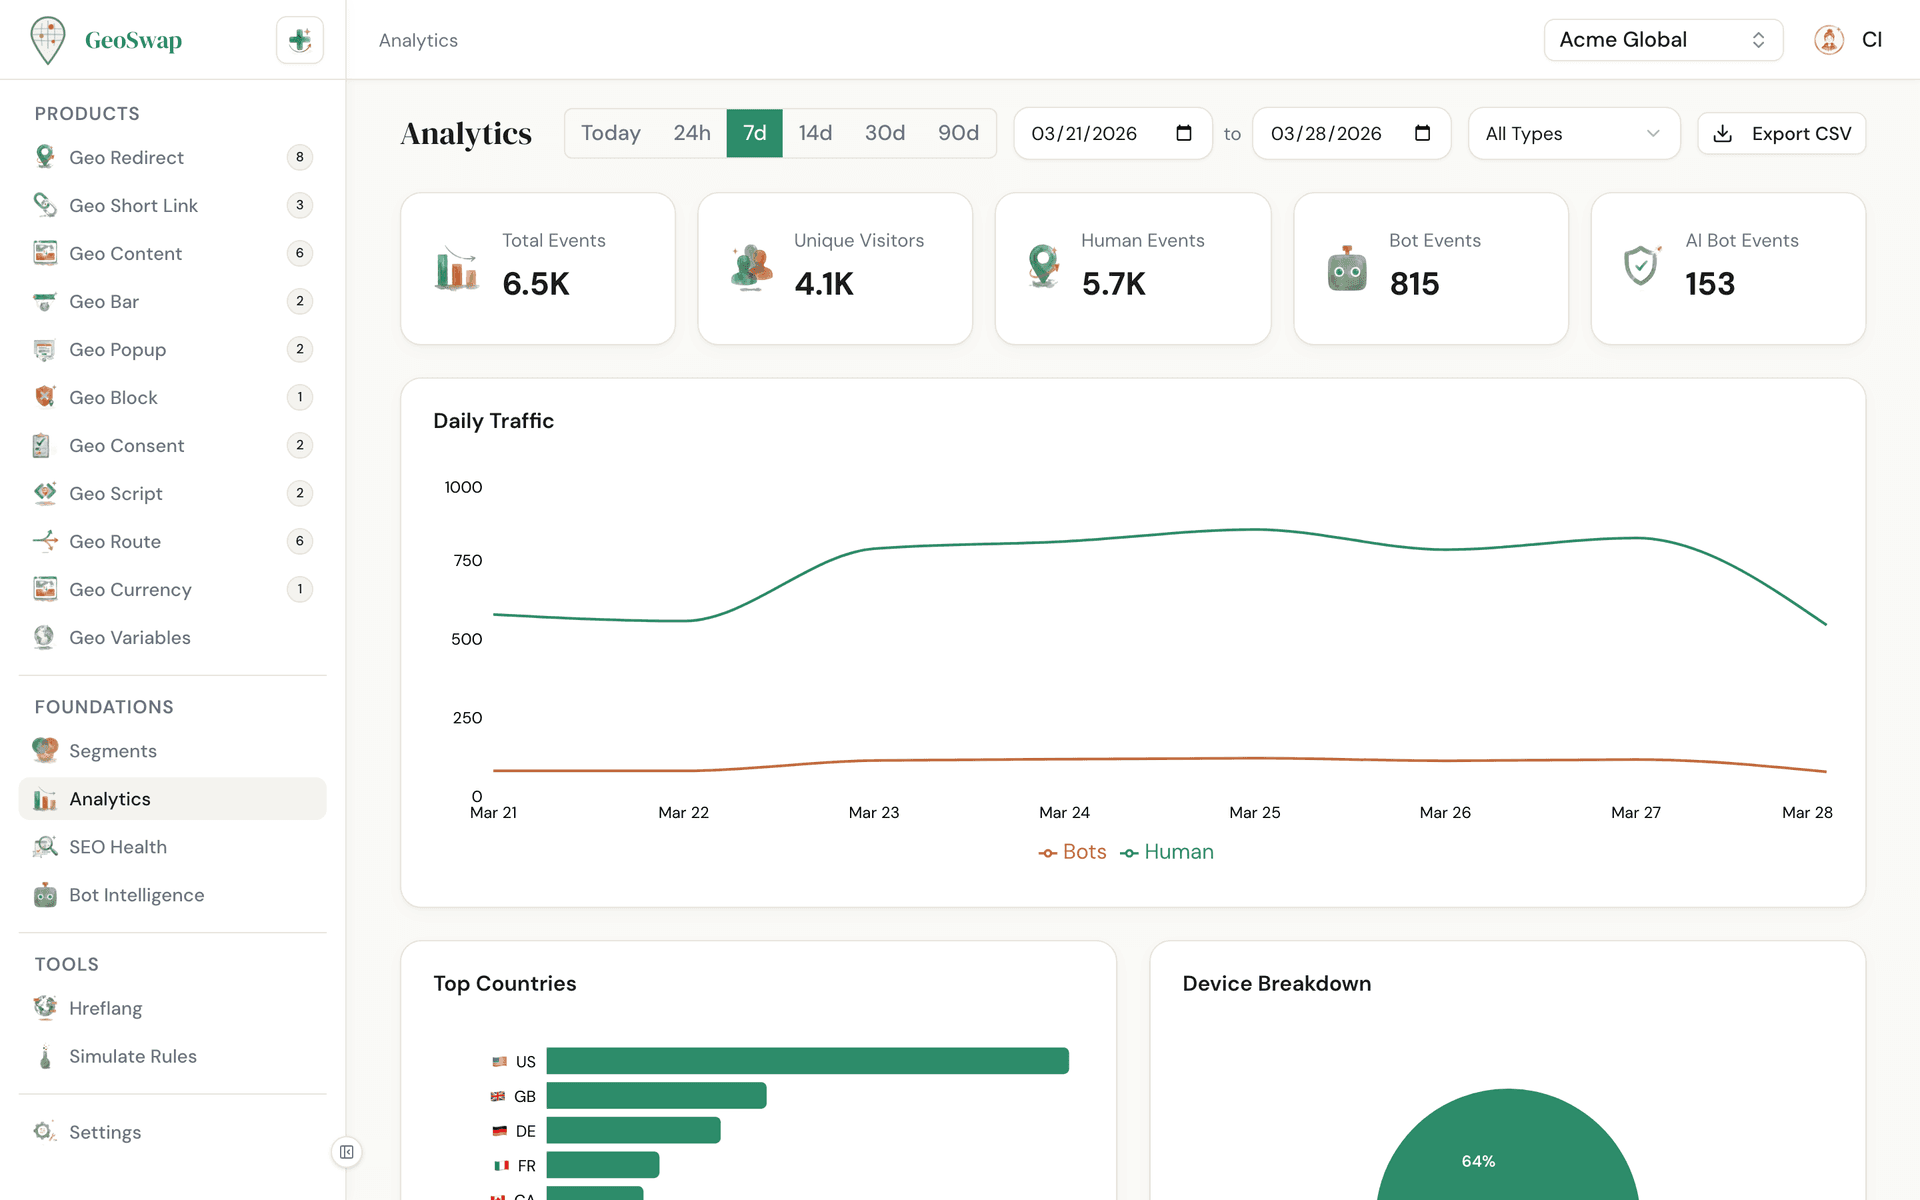Open the Acme Global organization selector
The image size is (1920, 1200).
pos(1662,40)
